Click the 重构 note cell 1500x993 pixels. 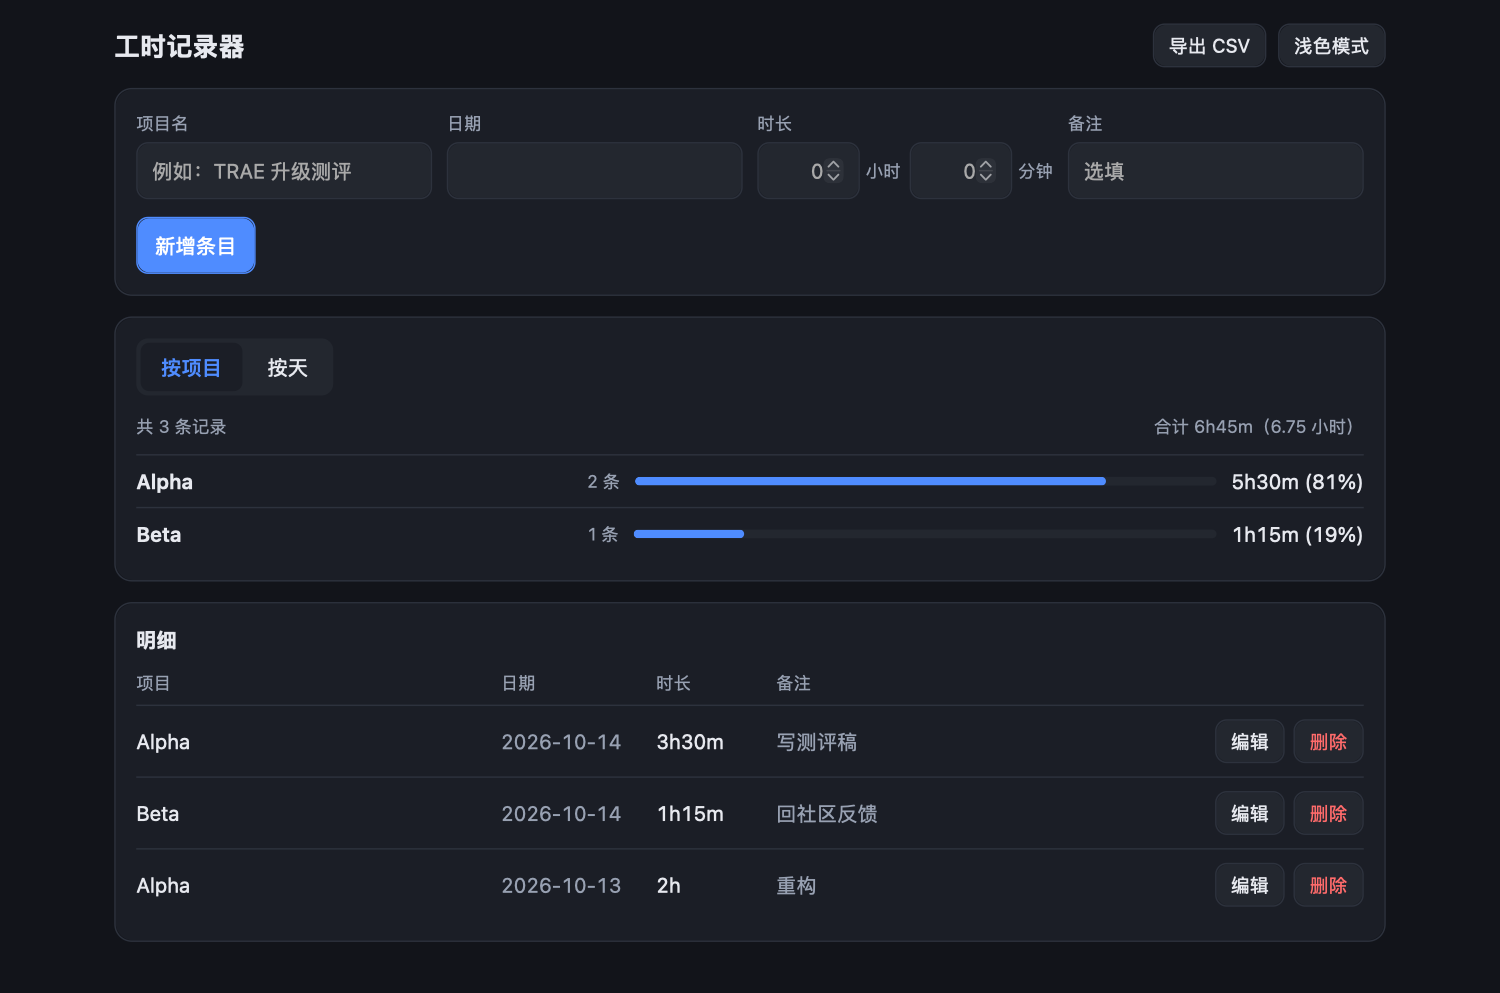pyautogui.click(x=797, y=886)
